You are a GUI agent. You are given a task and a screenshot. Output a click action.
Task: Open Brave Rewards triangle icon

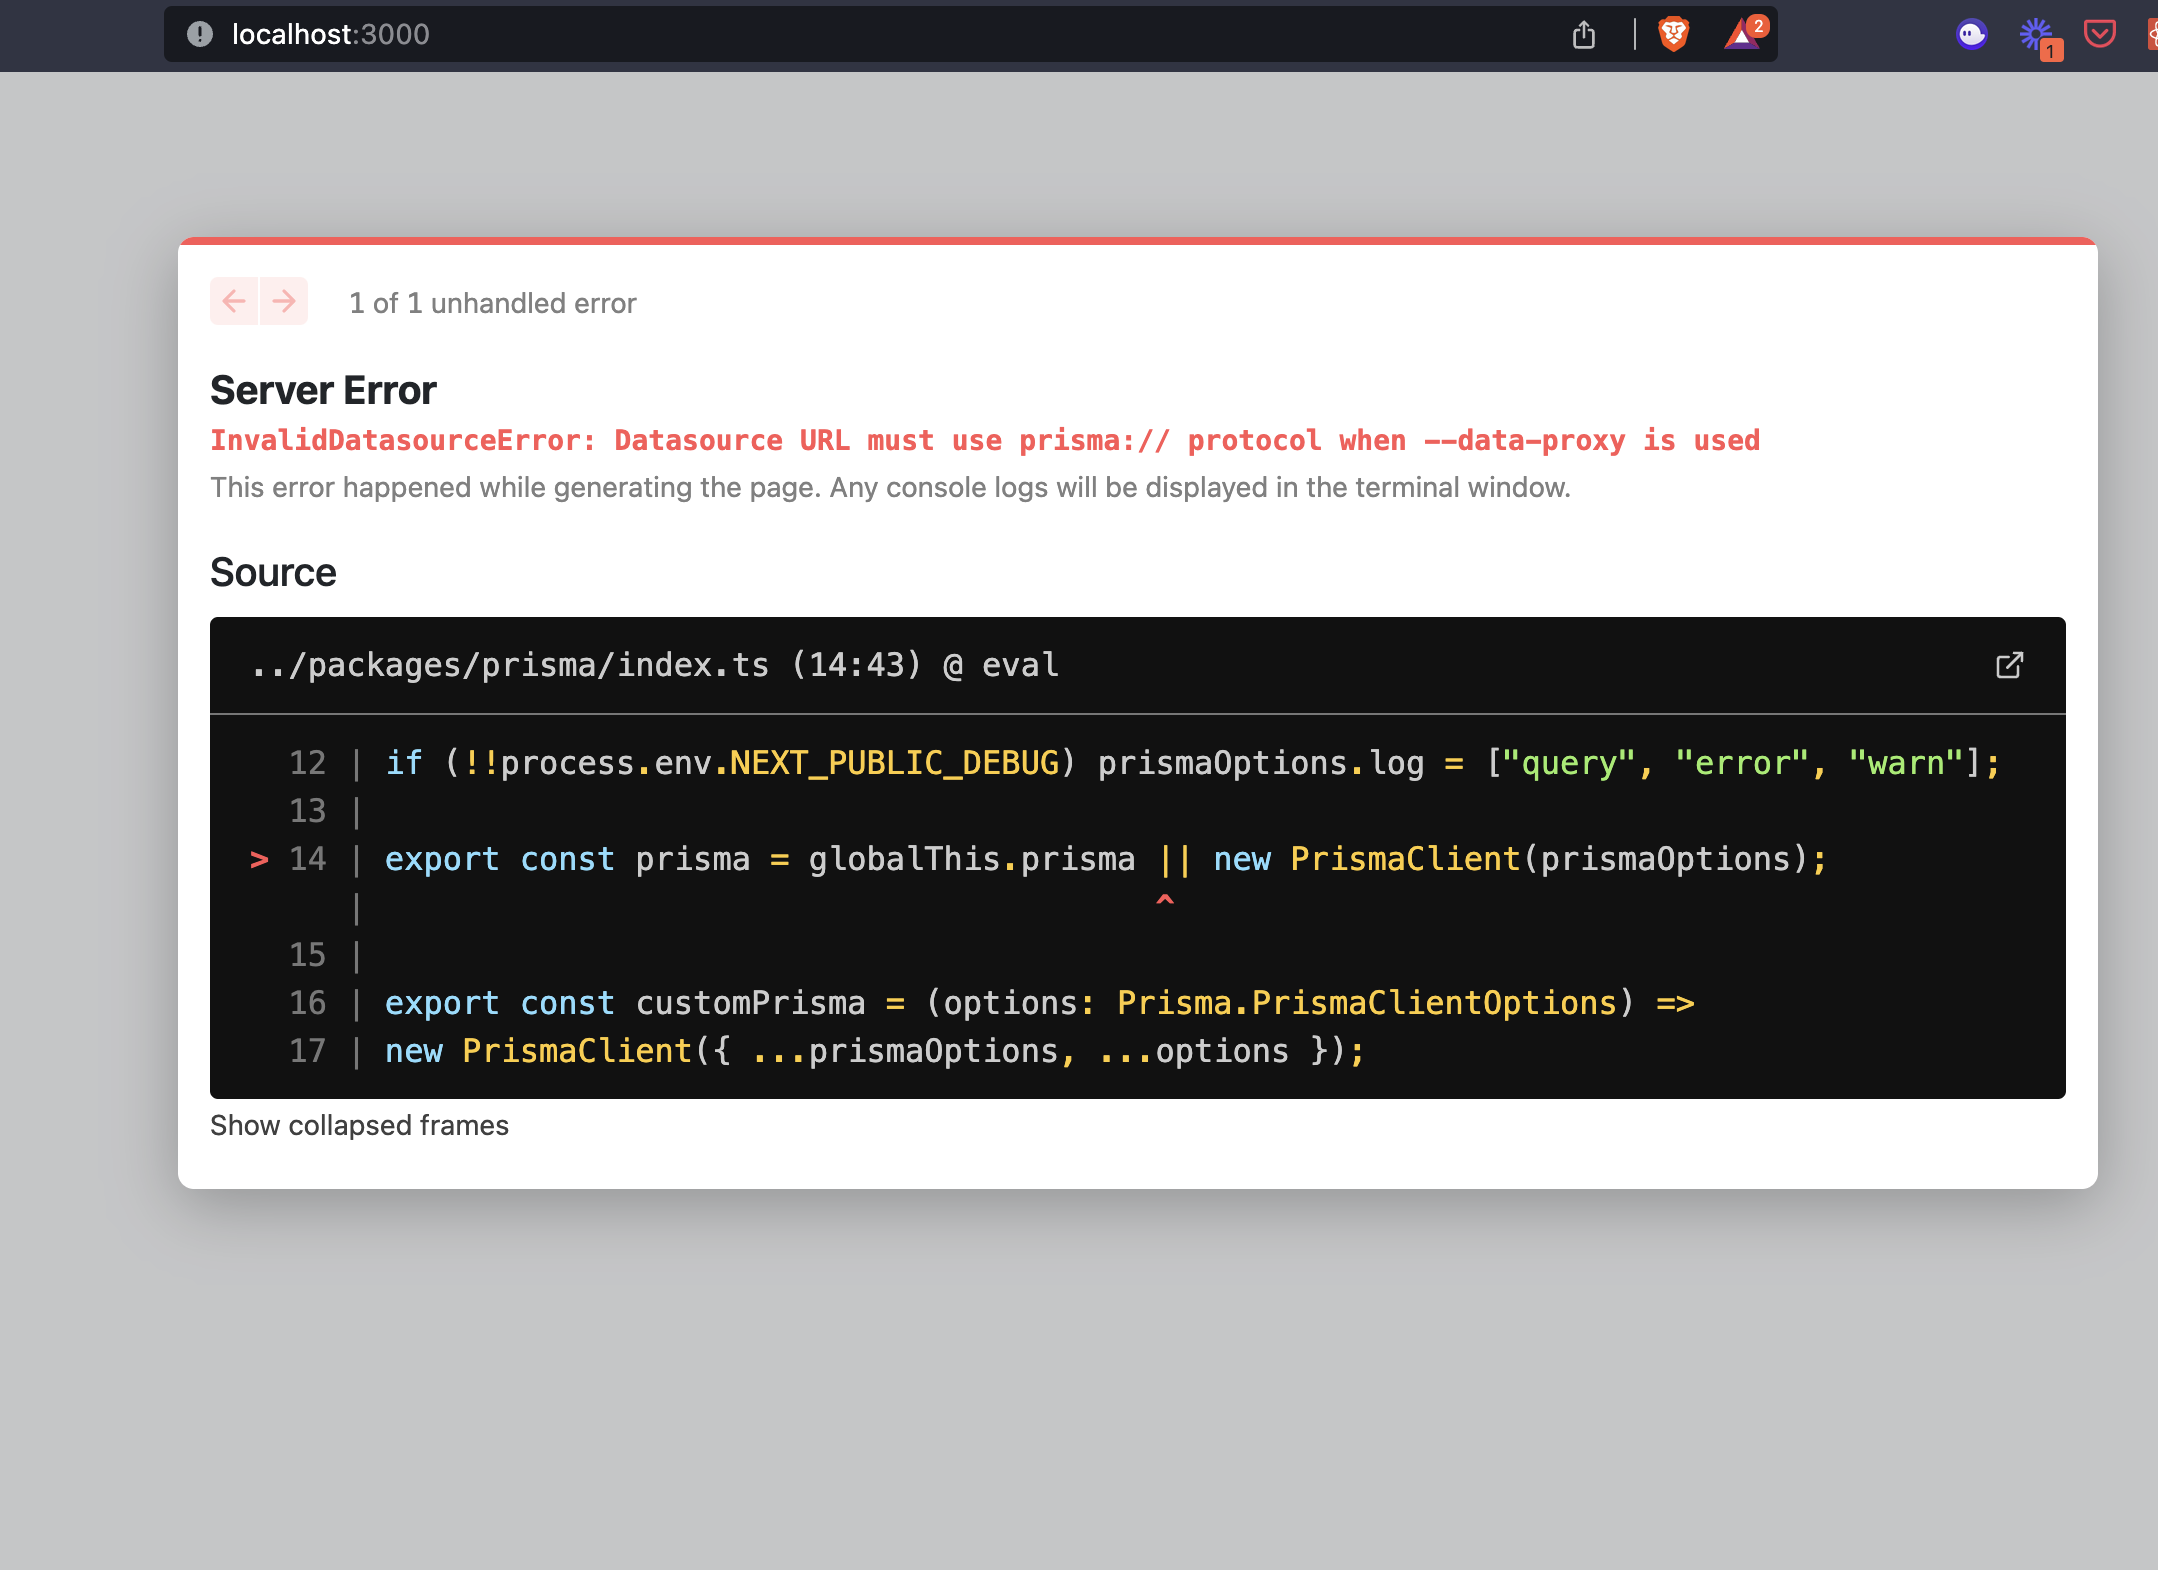(1741, 35)
